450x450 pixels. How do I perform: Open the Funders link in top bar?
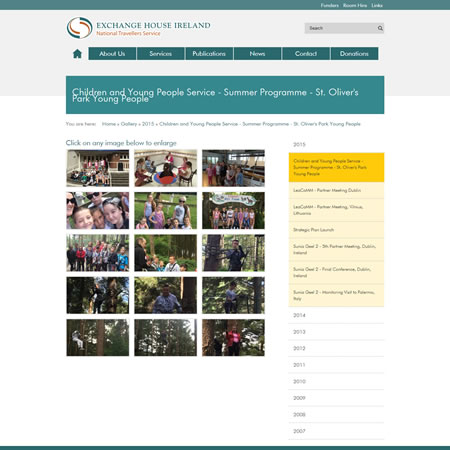(x=330, y=5)
